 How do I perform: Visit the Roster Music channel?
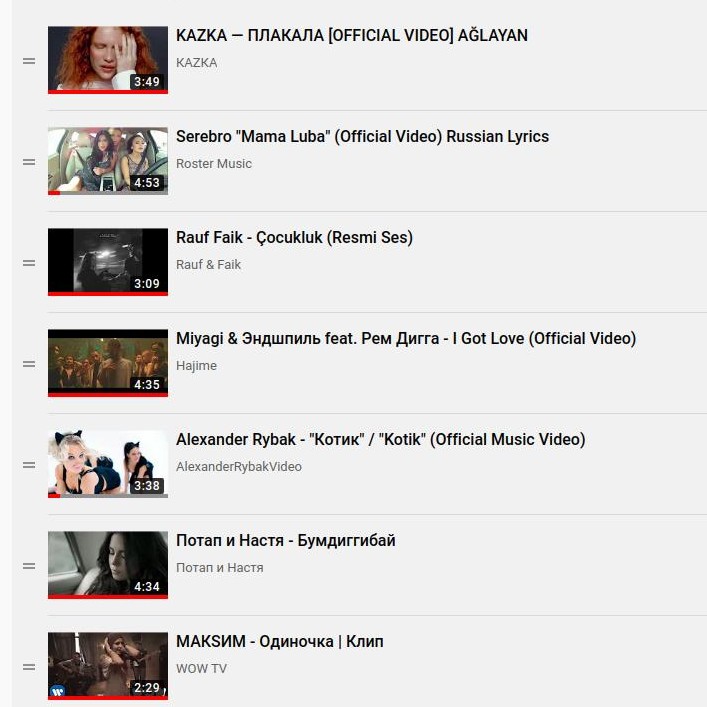coord(214,163)
